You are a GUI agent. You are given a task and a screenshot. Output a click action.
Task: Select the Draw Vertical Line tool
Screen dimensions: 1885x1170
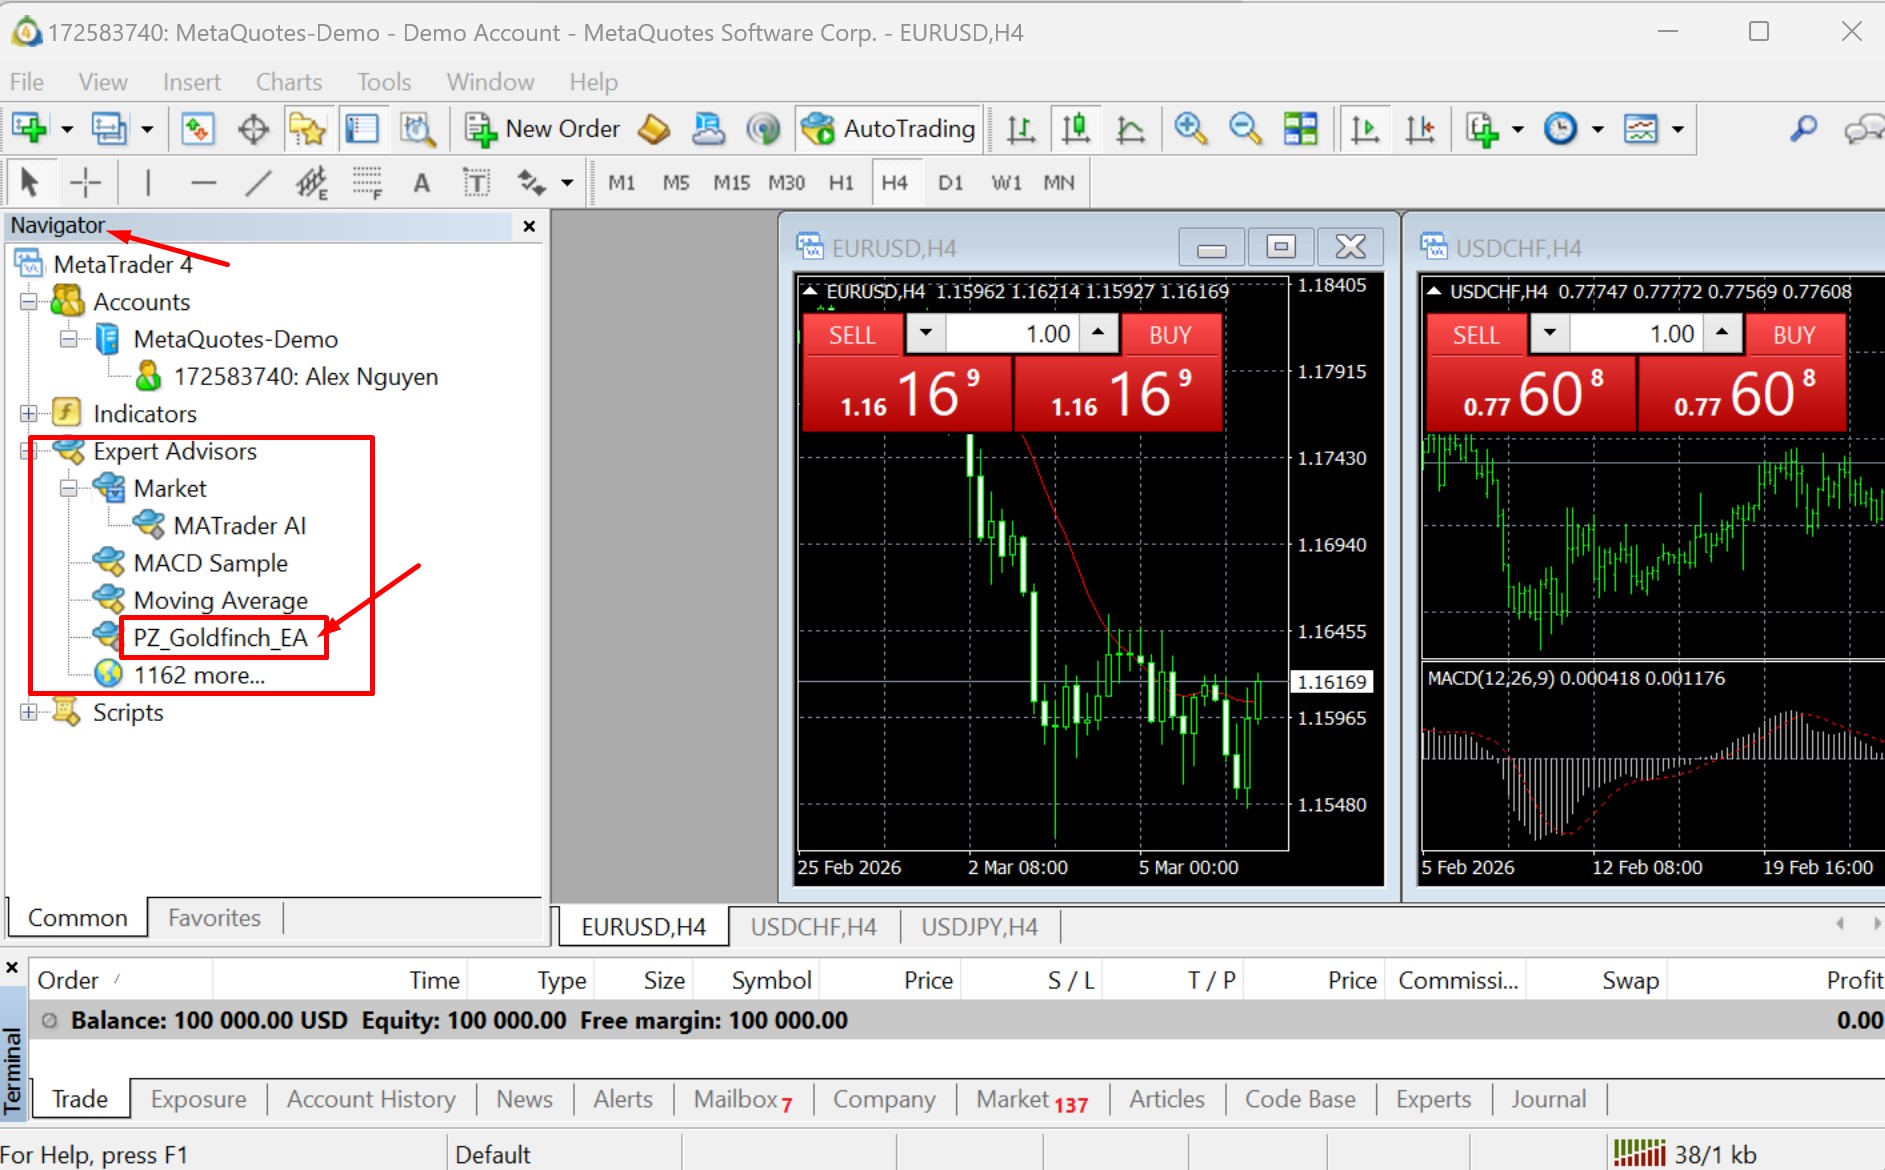coord(148,182)
